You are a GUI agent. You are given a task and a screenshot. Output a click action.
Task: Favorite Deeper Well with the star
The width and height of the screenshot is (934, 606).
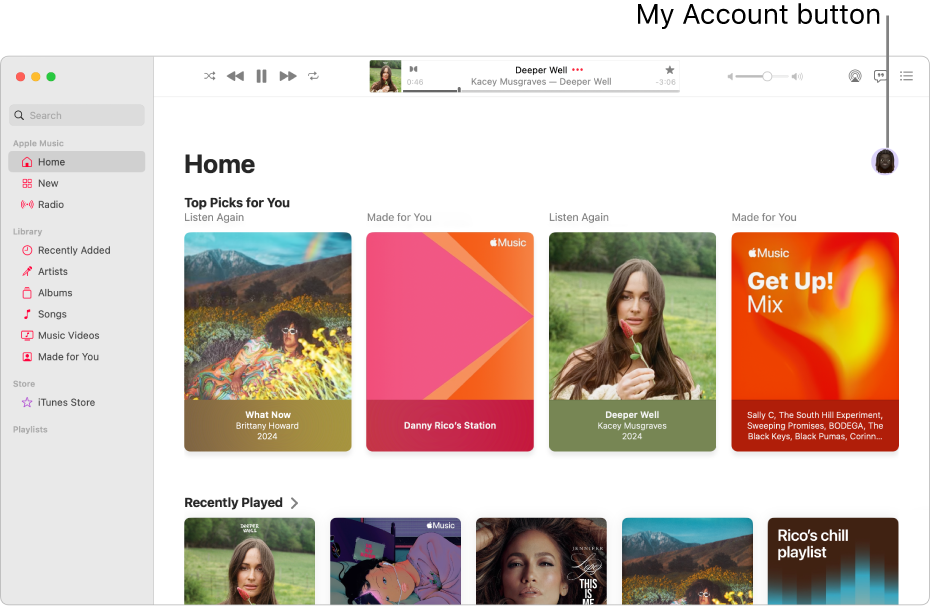(669, 70)
